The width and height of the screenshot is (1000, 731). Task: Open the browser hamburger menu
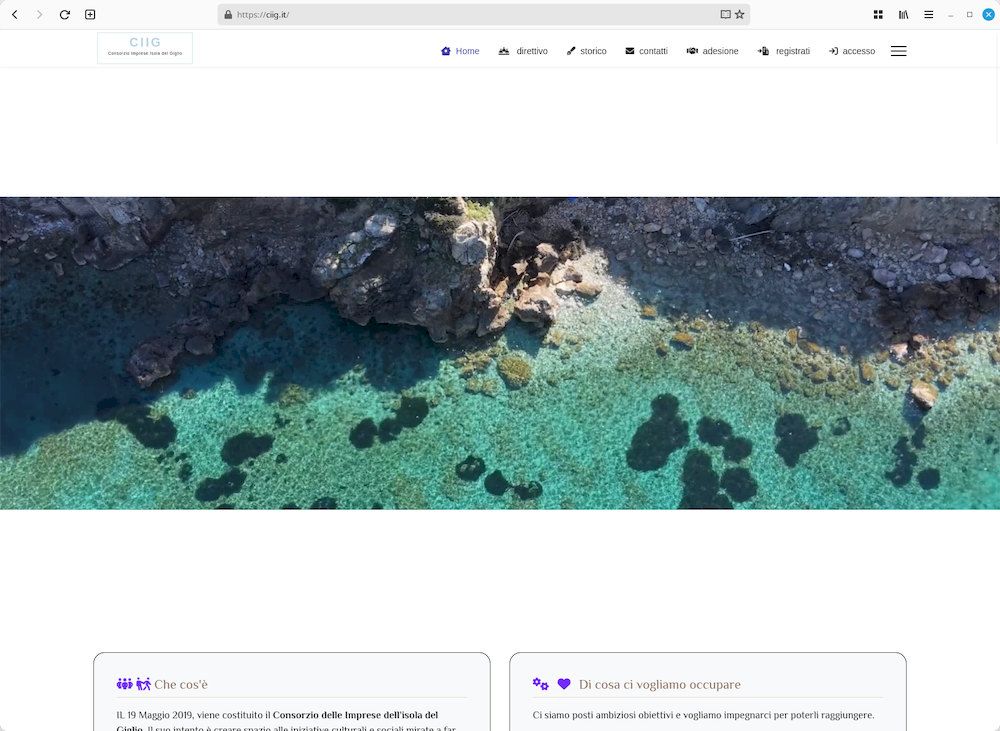pos(929,15)
